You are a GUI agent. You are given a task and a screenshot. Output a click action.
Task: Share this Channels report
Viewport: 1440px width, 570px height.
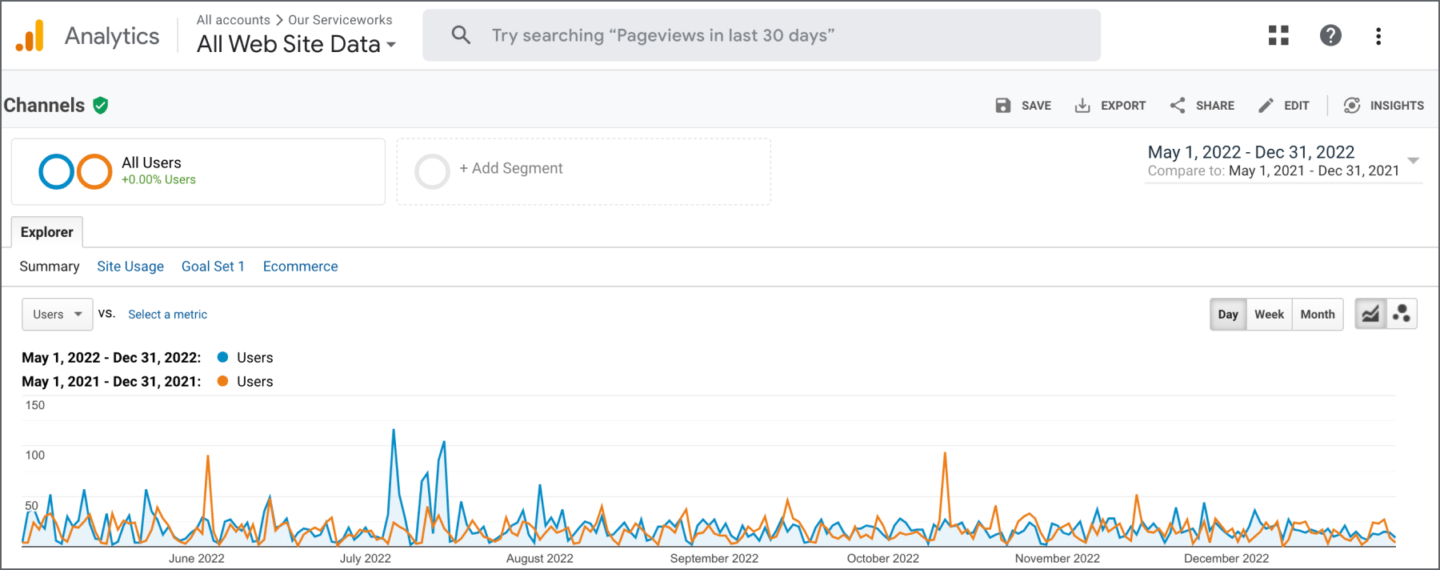coord(1202,105)
